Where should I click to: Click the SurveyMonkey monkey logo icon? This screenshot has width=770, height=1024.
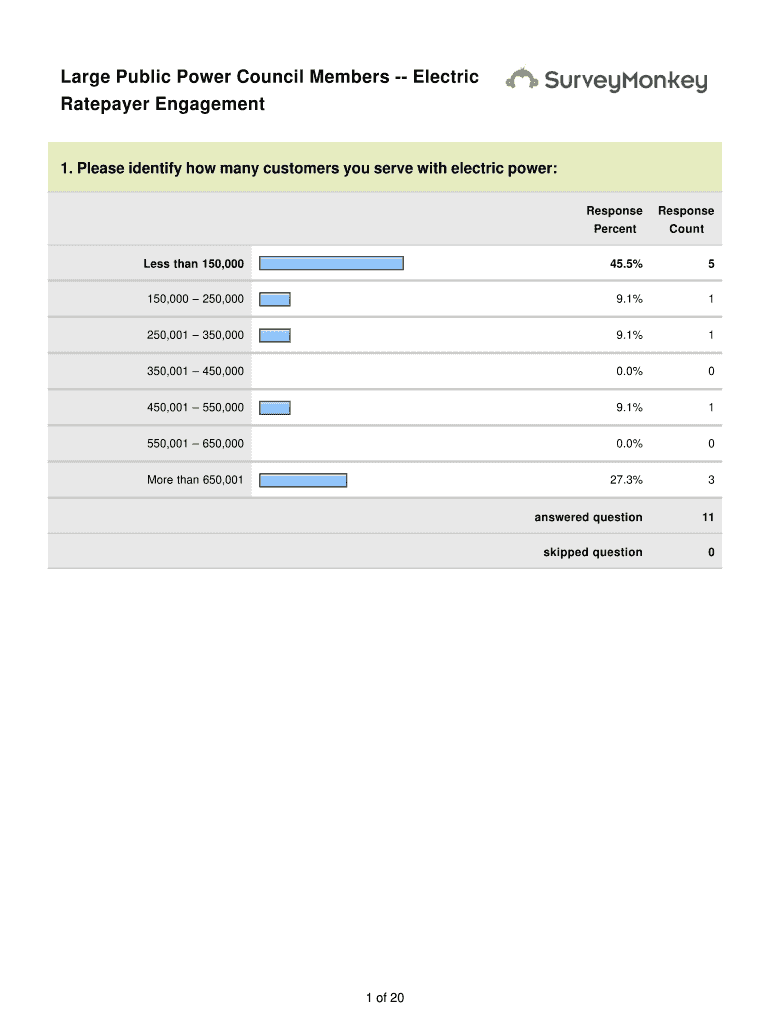click(523, 79)
